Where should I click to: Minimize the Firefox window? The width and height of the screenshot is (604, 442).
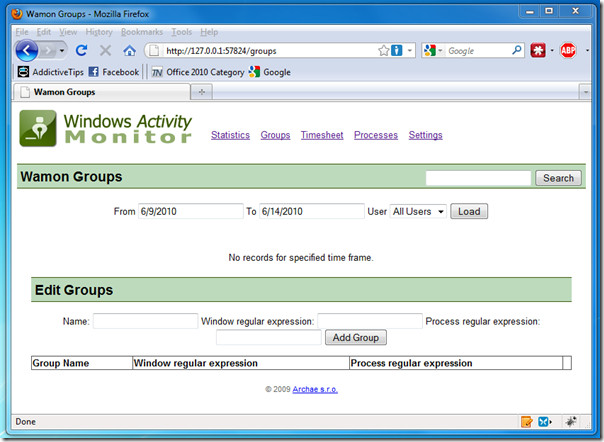coord(530,11)
